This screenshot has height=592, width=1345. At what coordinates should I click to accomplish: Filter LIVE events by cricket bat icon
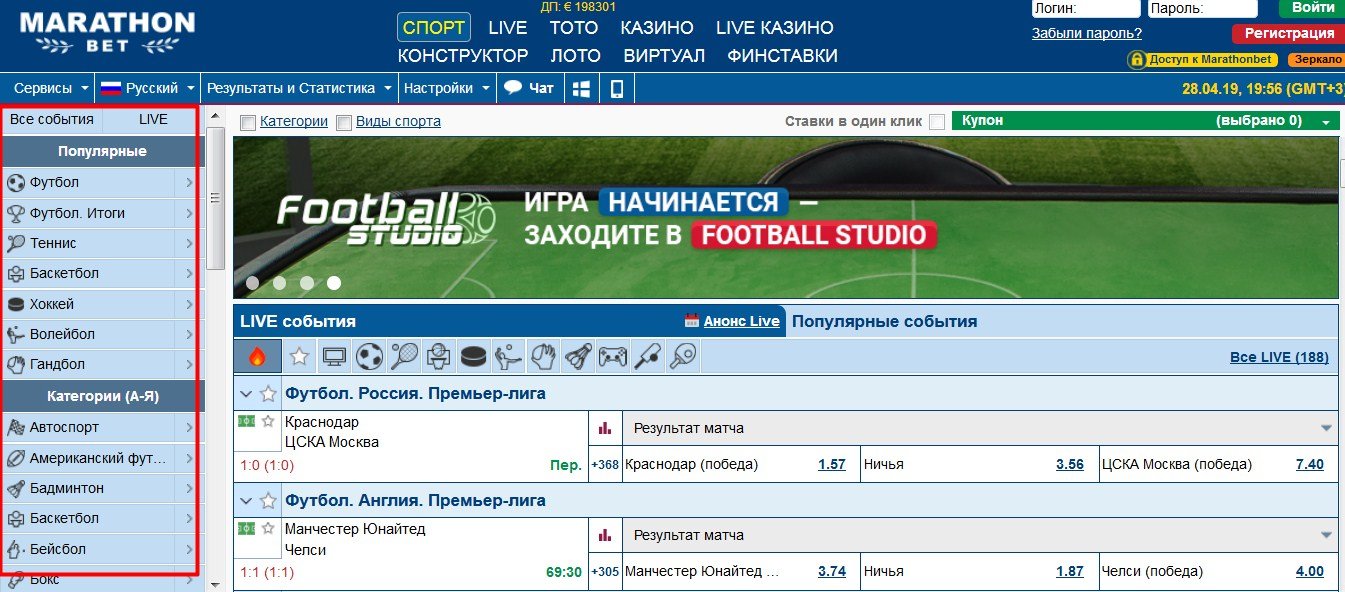tap(647, 356)
